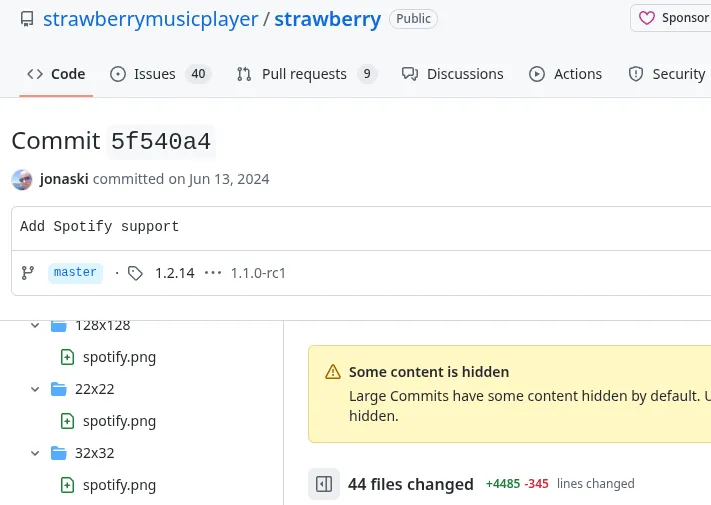Expand the hidden tags ellipsis
This screenshot has height=505, width=711.
pos(212,273)
